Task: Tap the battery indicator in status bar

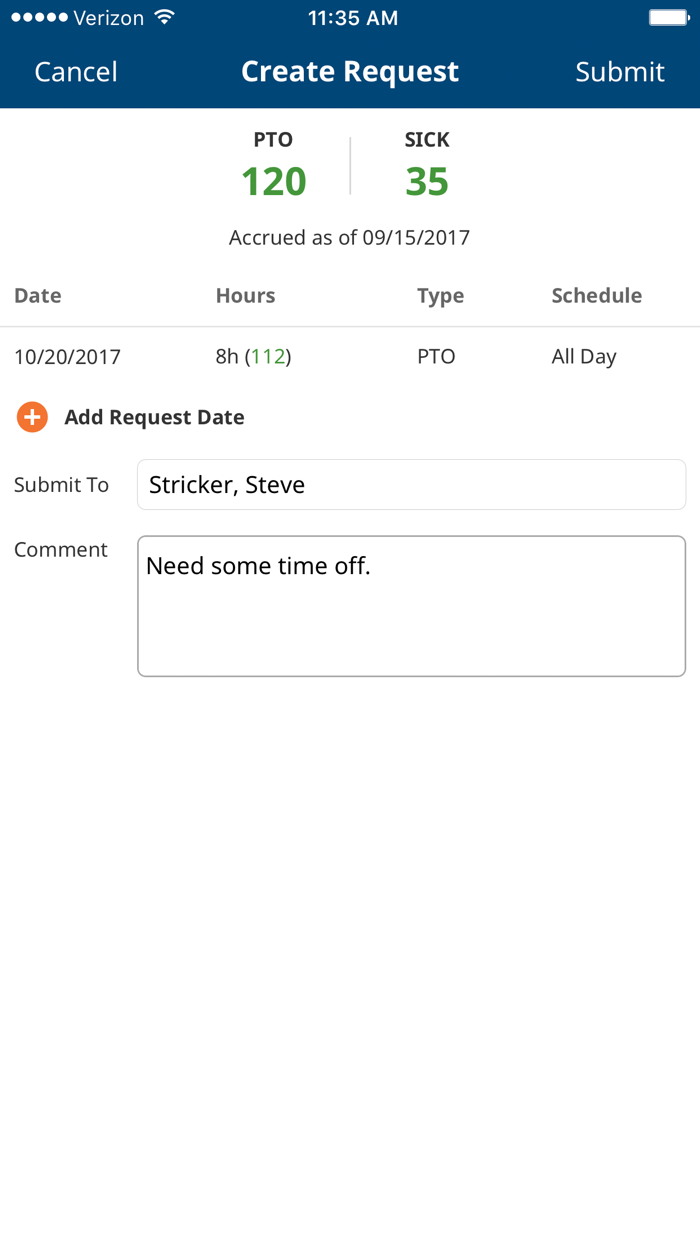Action: click(x=668, y=16)
